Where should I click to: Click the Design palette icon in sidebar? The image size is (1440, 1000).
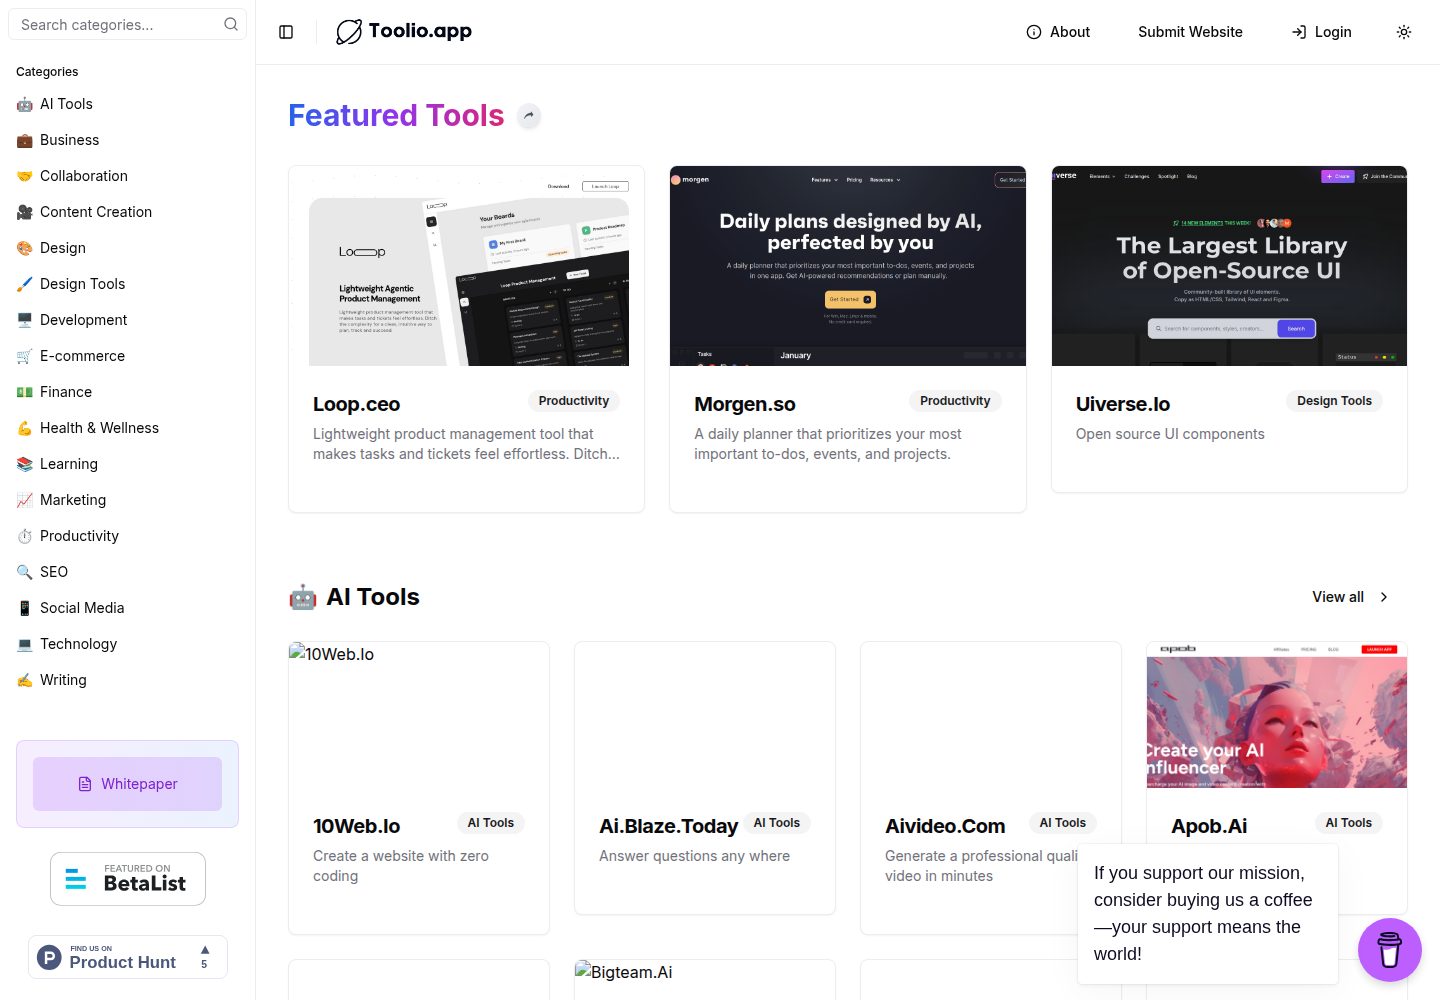[x=25, y=248]
